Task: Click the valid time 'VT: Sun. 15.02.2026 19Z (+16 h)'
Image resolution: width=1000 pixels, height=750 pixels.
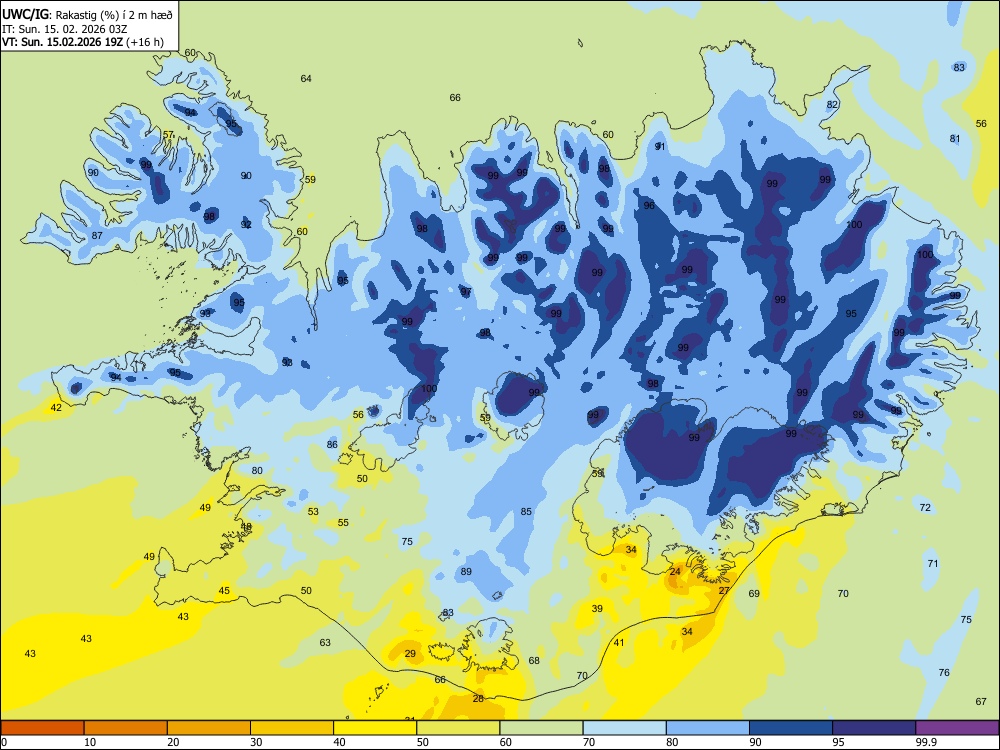Action: click(83, 42)
